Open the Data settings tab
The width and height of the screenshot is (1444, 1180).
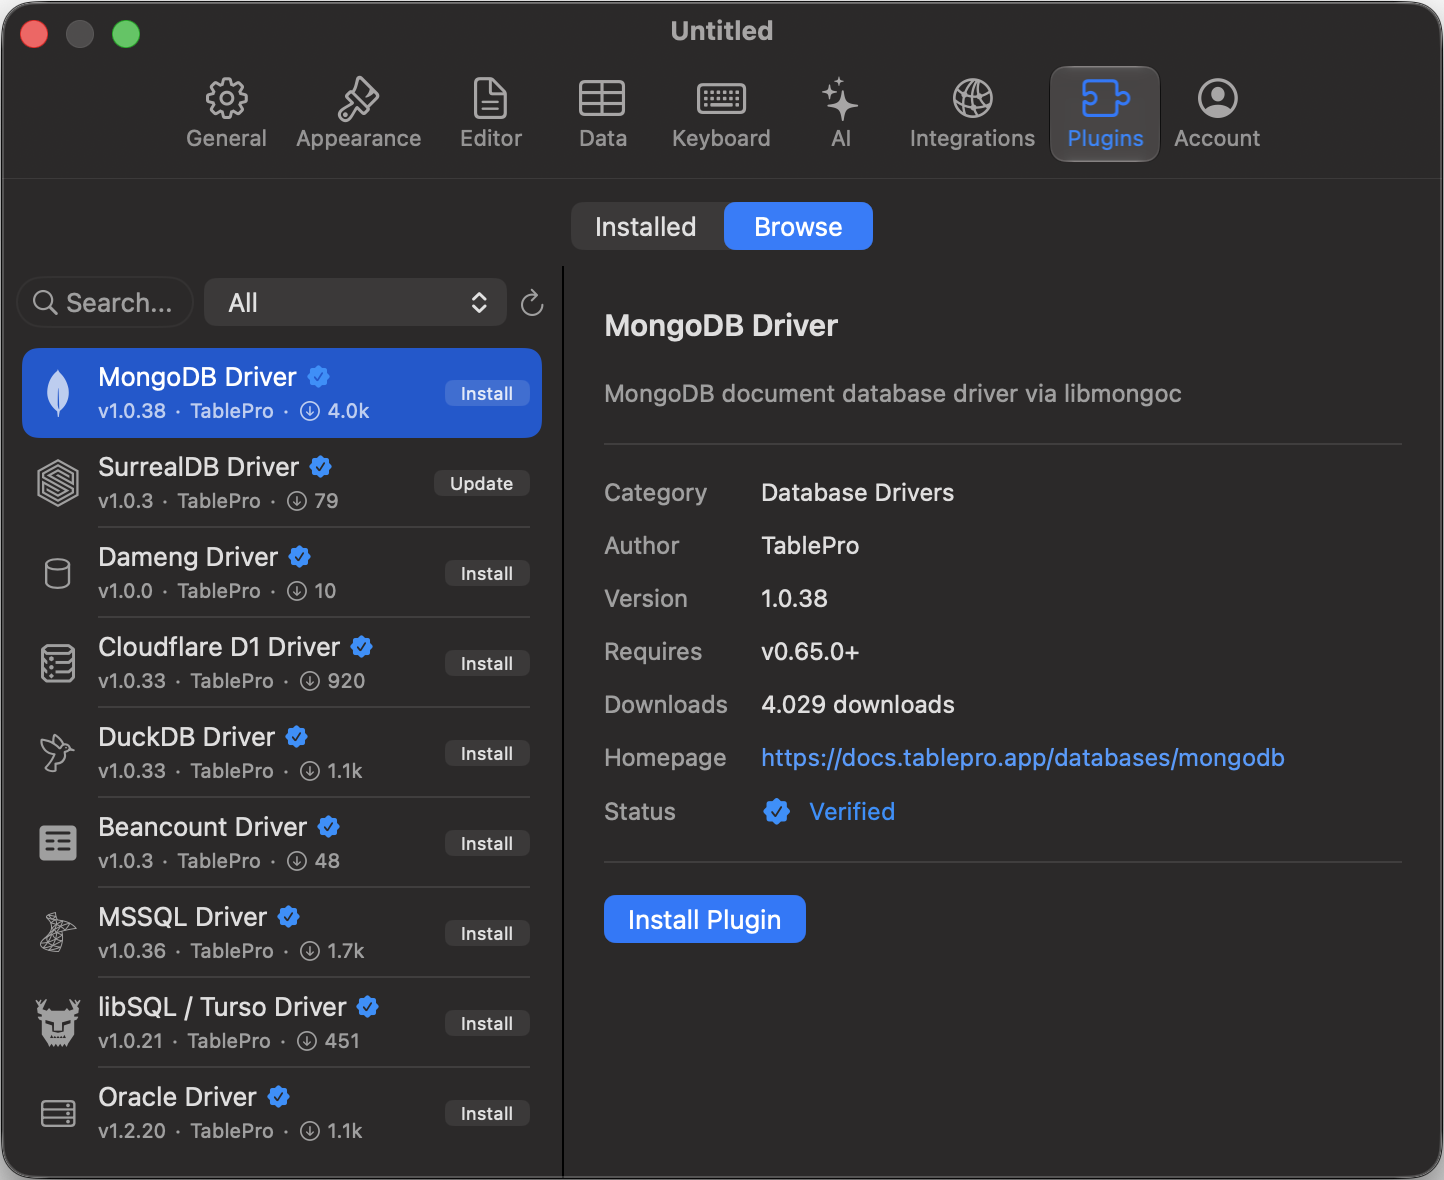(x=602, y=114)
